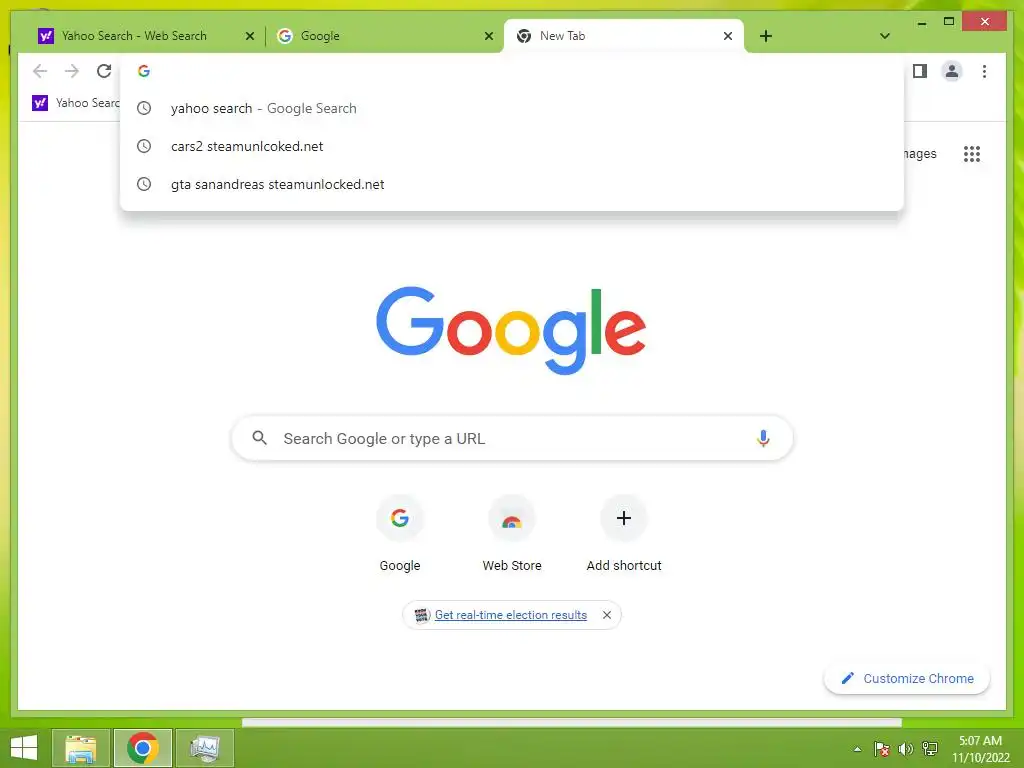The width and height of the screenshot is (1024, 768).
Task: Open File Explorer from taskbar
Action: pyautogui.click(x=81, y=748)
